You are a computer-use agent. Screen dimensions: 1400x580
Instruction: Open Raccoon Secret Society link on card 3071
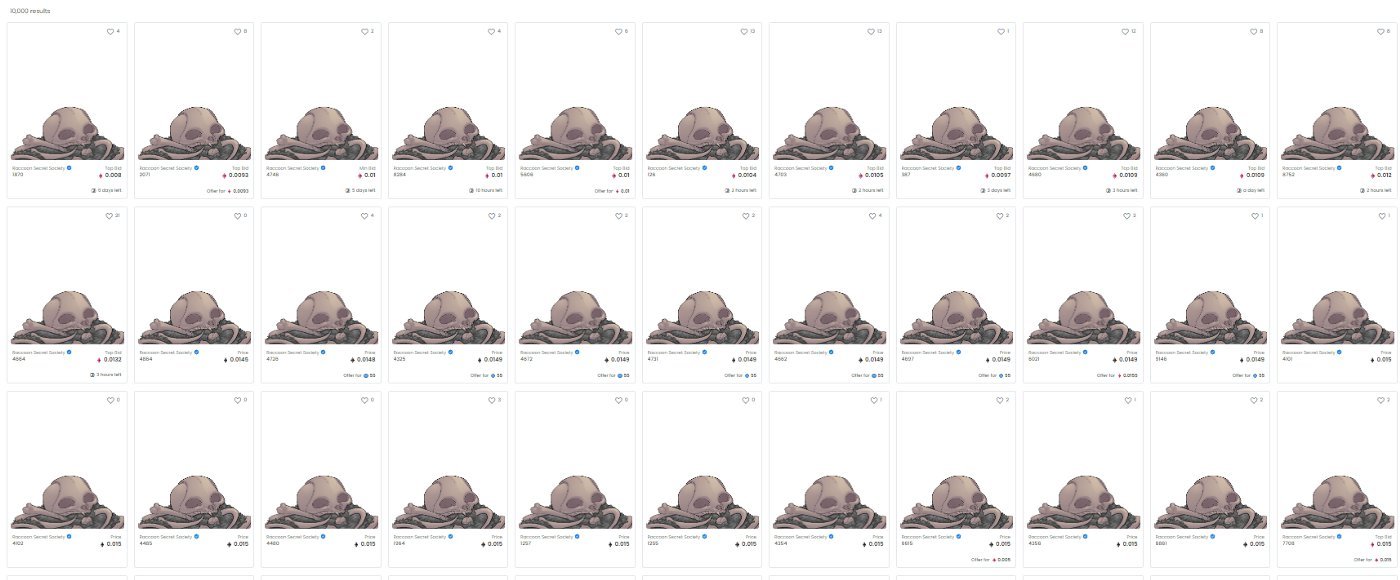(165, 168)
